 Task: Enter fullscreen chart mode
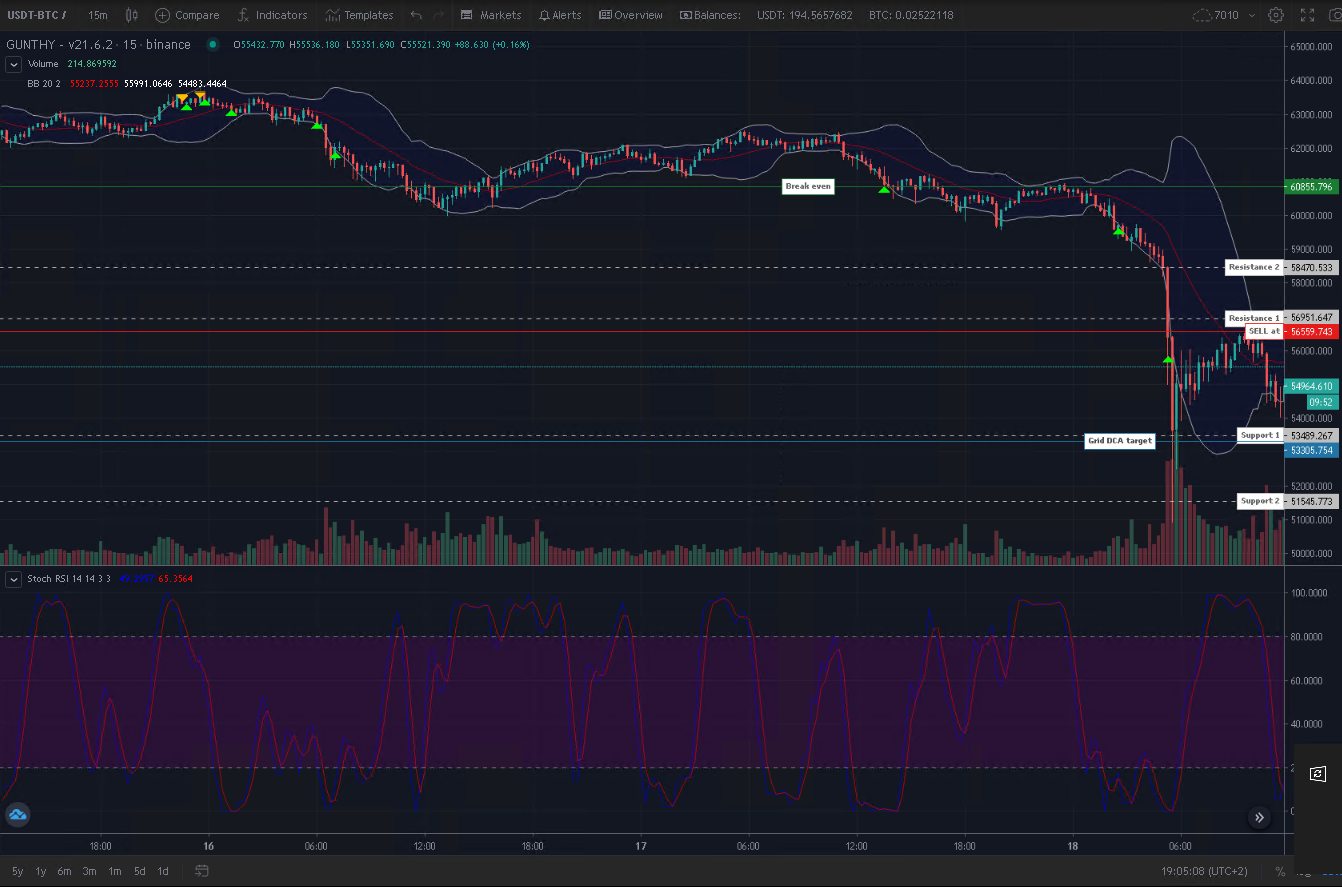pyautogui.click(x=1307, y=15)
